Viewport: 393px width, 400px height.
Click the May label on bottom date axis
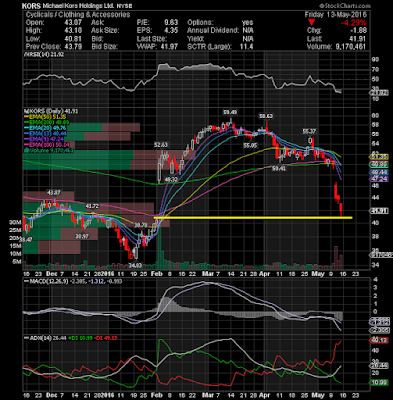318,395
